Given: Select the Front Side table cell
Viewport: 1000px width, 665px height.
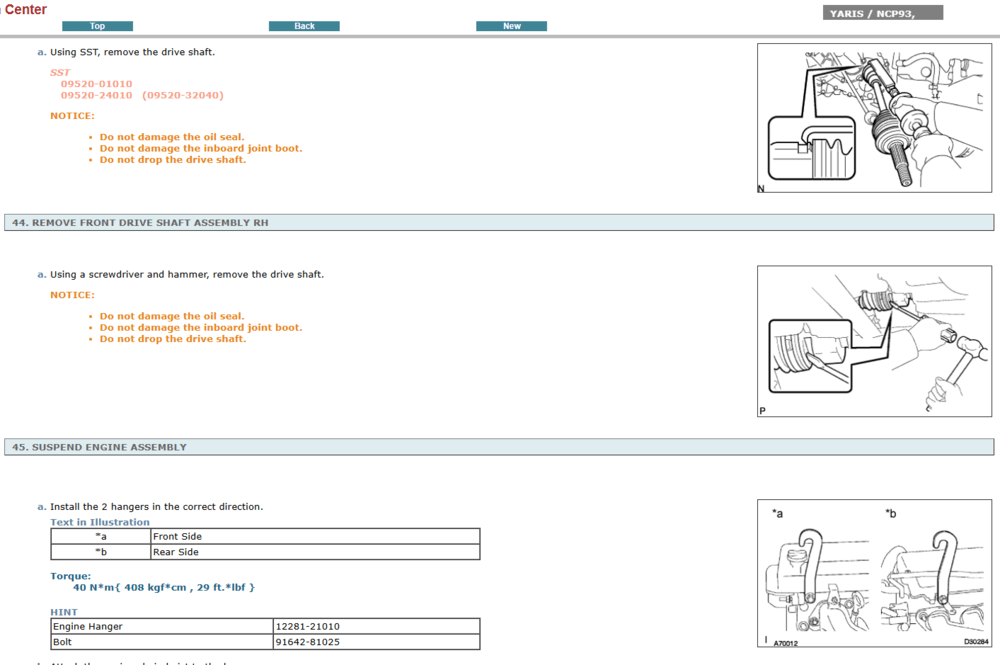Looking at the screenshot, I should tap(178, 537).
